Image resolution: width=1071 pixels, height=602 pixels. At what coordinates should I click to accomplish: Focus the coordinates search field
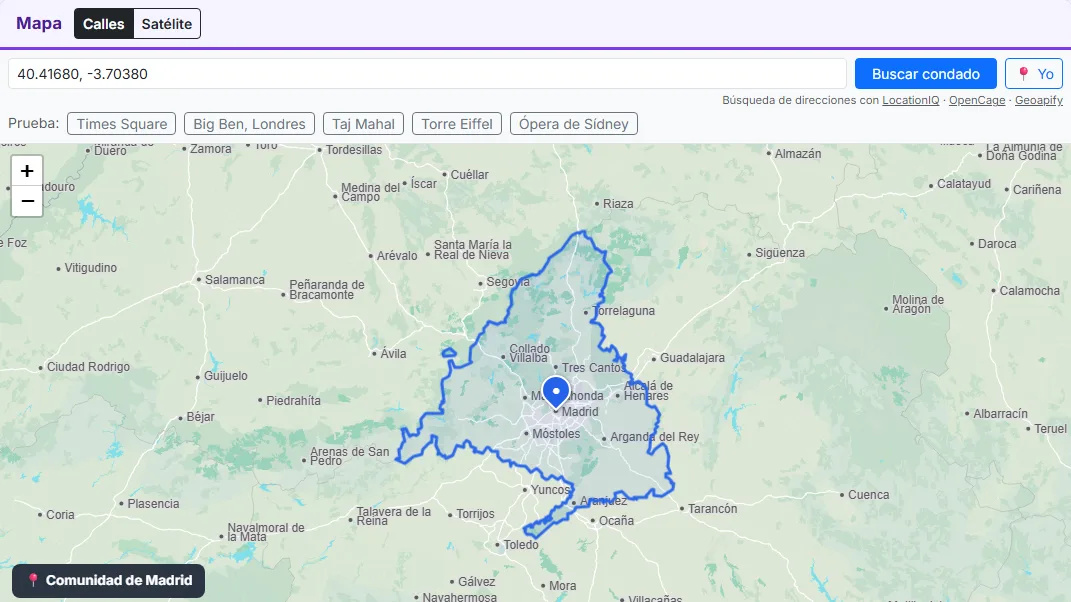pyautogui.click(x=428, y=74)
